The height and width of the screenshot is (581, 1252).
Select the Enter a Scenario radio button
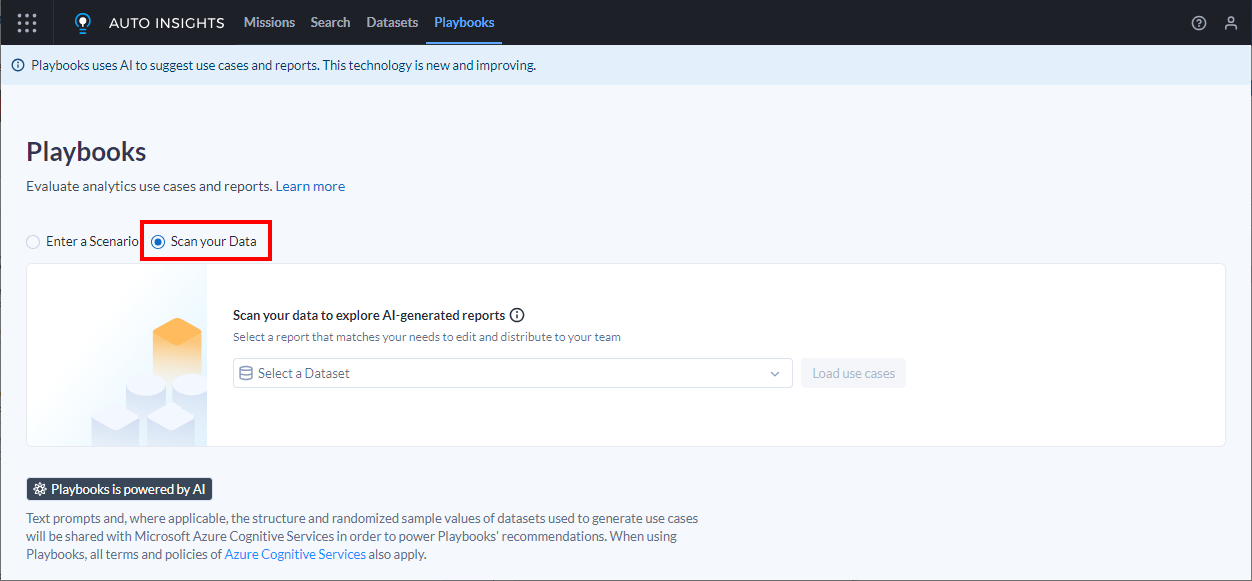(33, 242)
